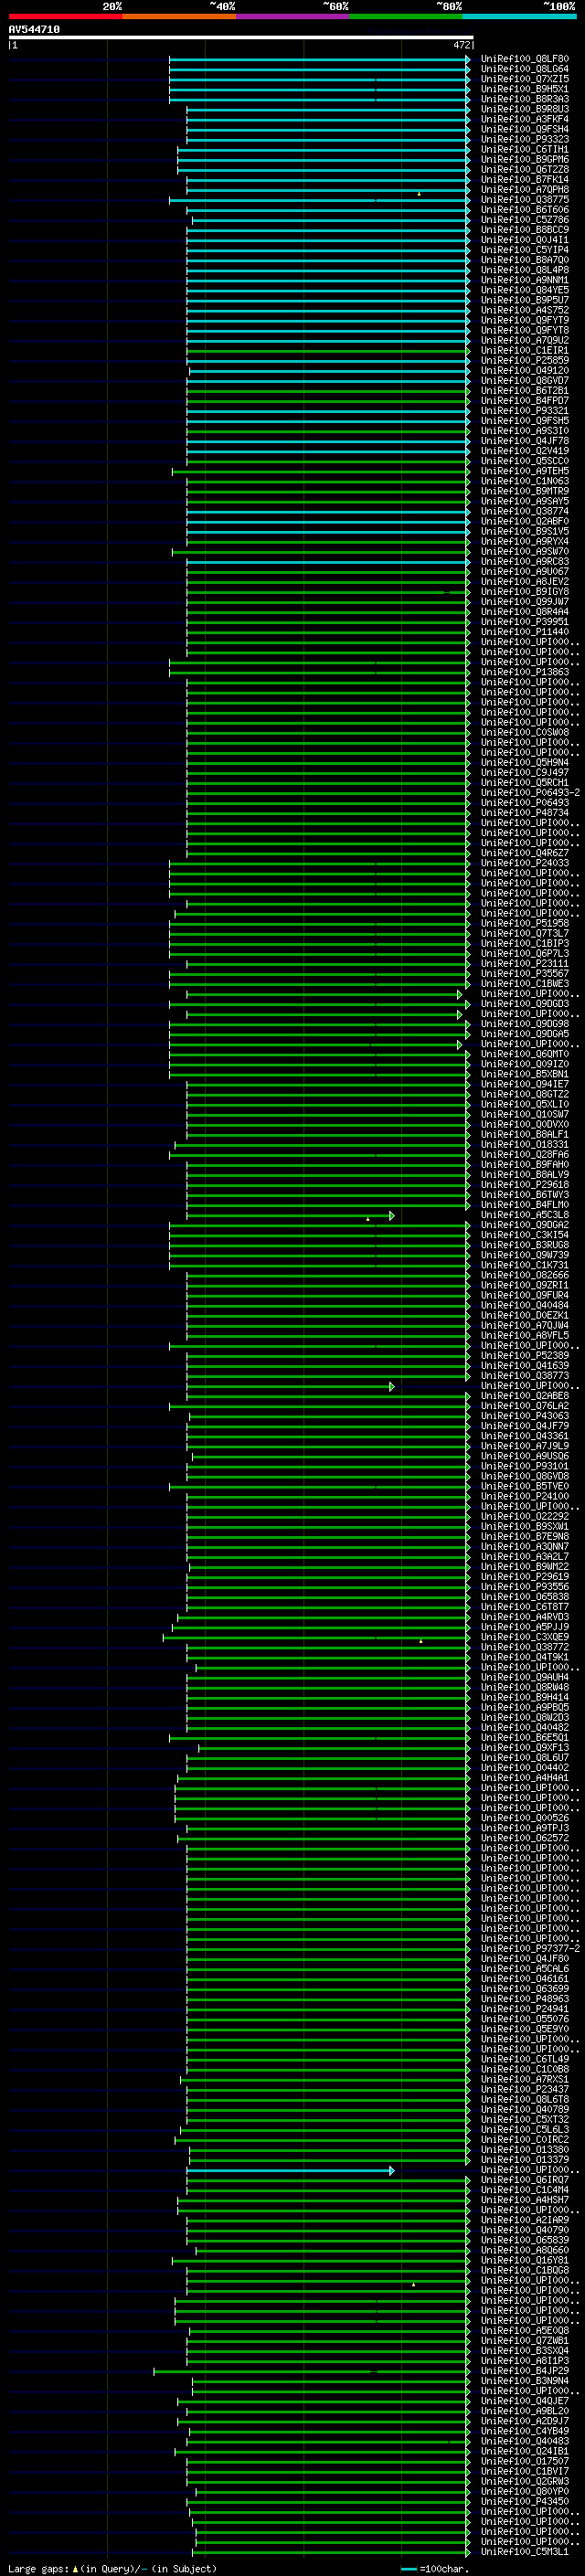Open hit UniRef100_B9H5X1
This screenshot has height=2576, width=585.
(525, 89)
